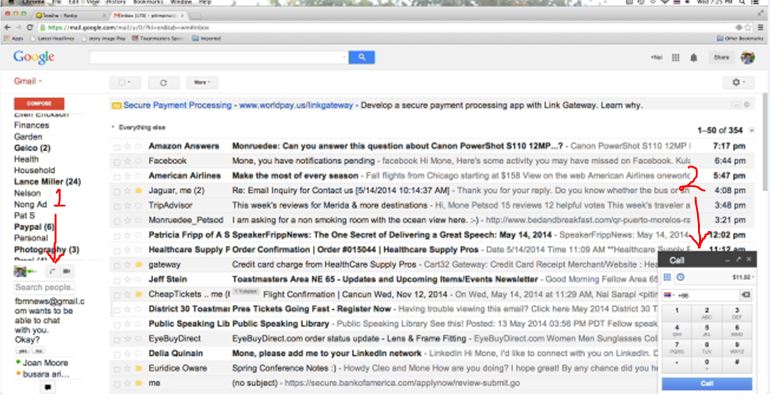Screen dimensions: 781x399
Task: Tick checkbox for EyeBuyDirect email
Action: 117,339
